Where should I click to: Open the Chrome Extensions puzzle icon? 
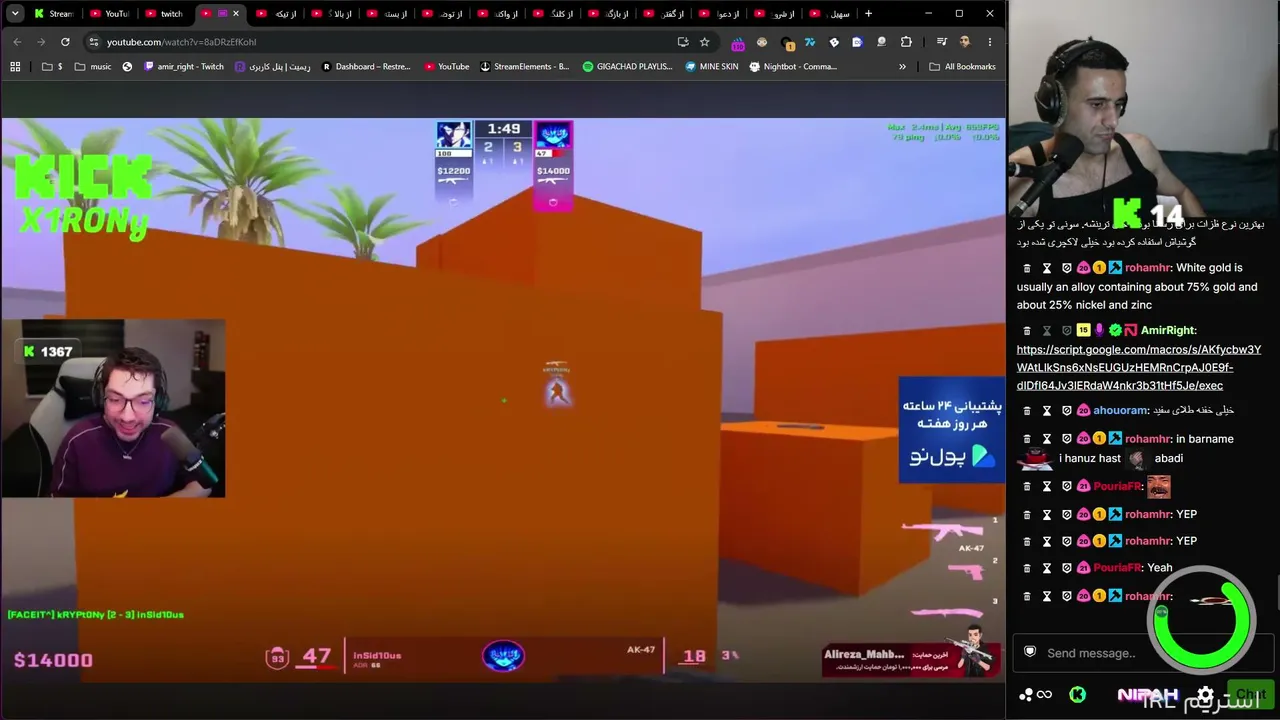coord(906,42)
